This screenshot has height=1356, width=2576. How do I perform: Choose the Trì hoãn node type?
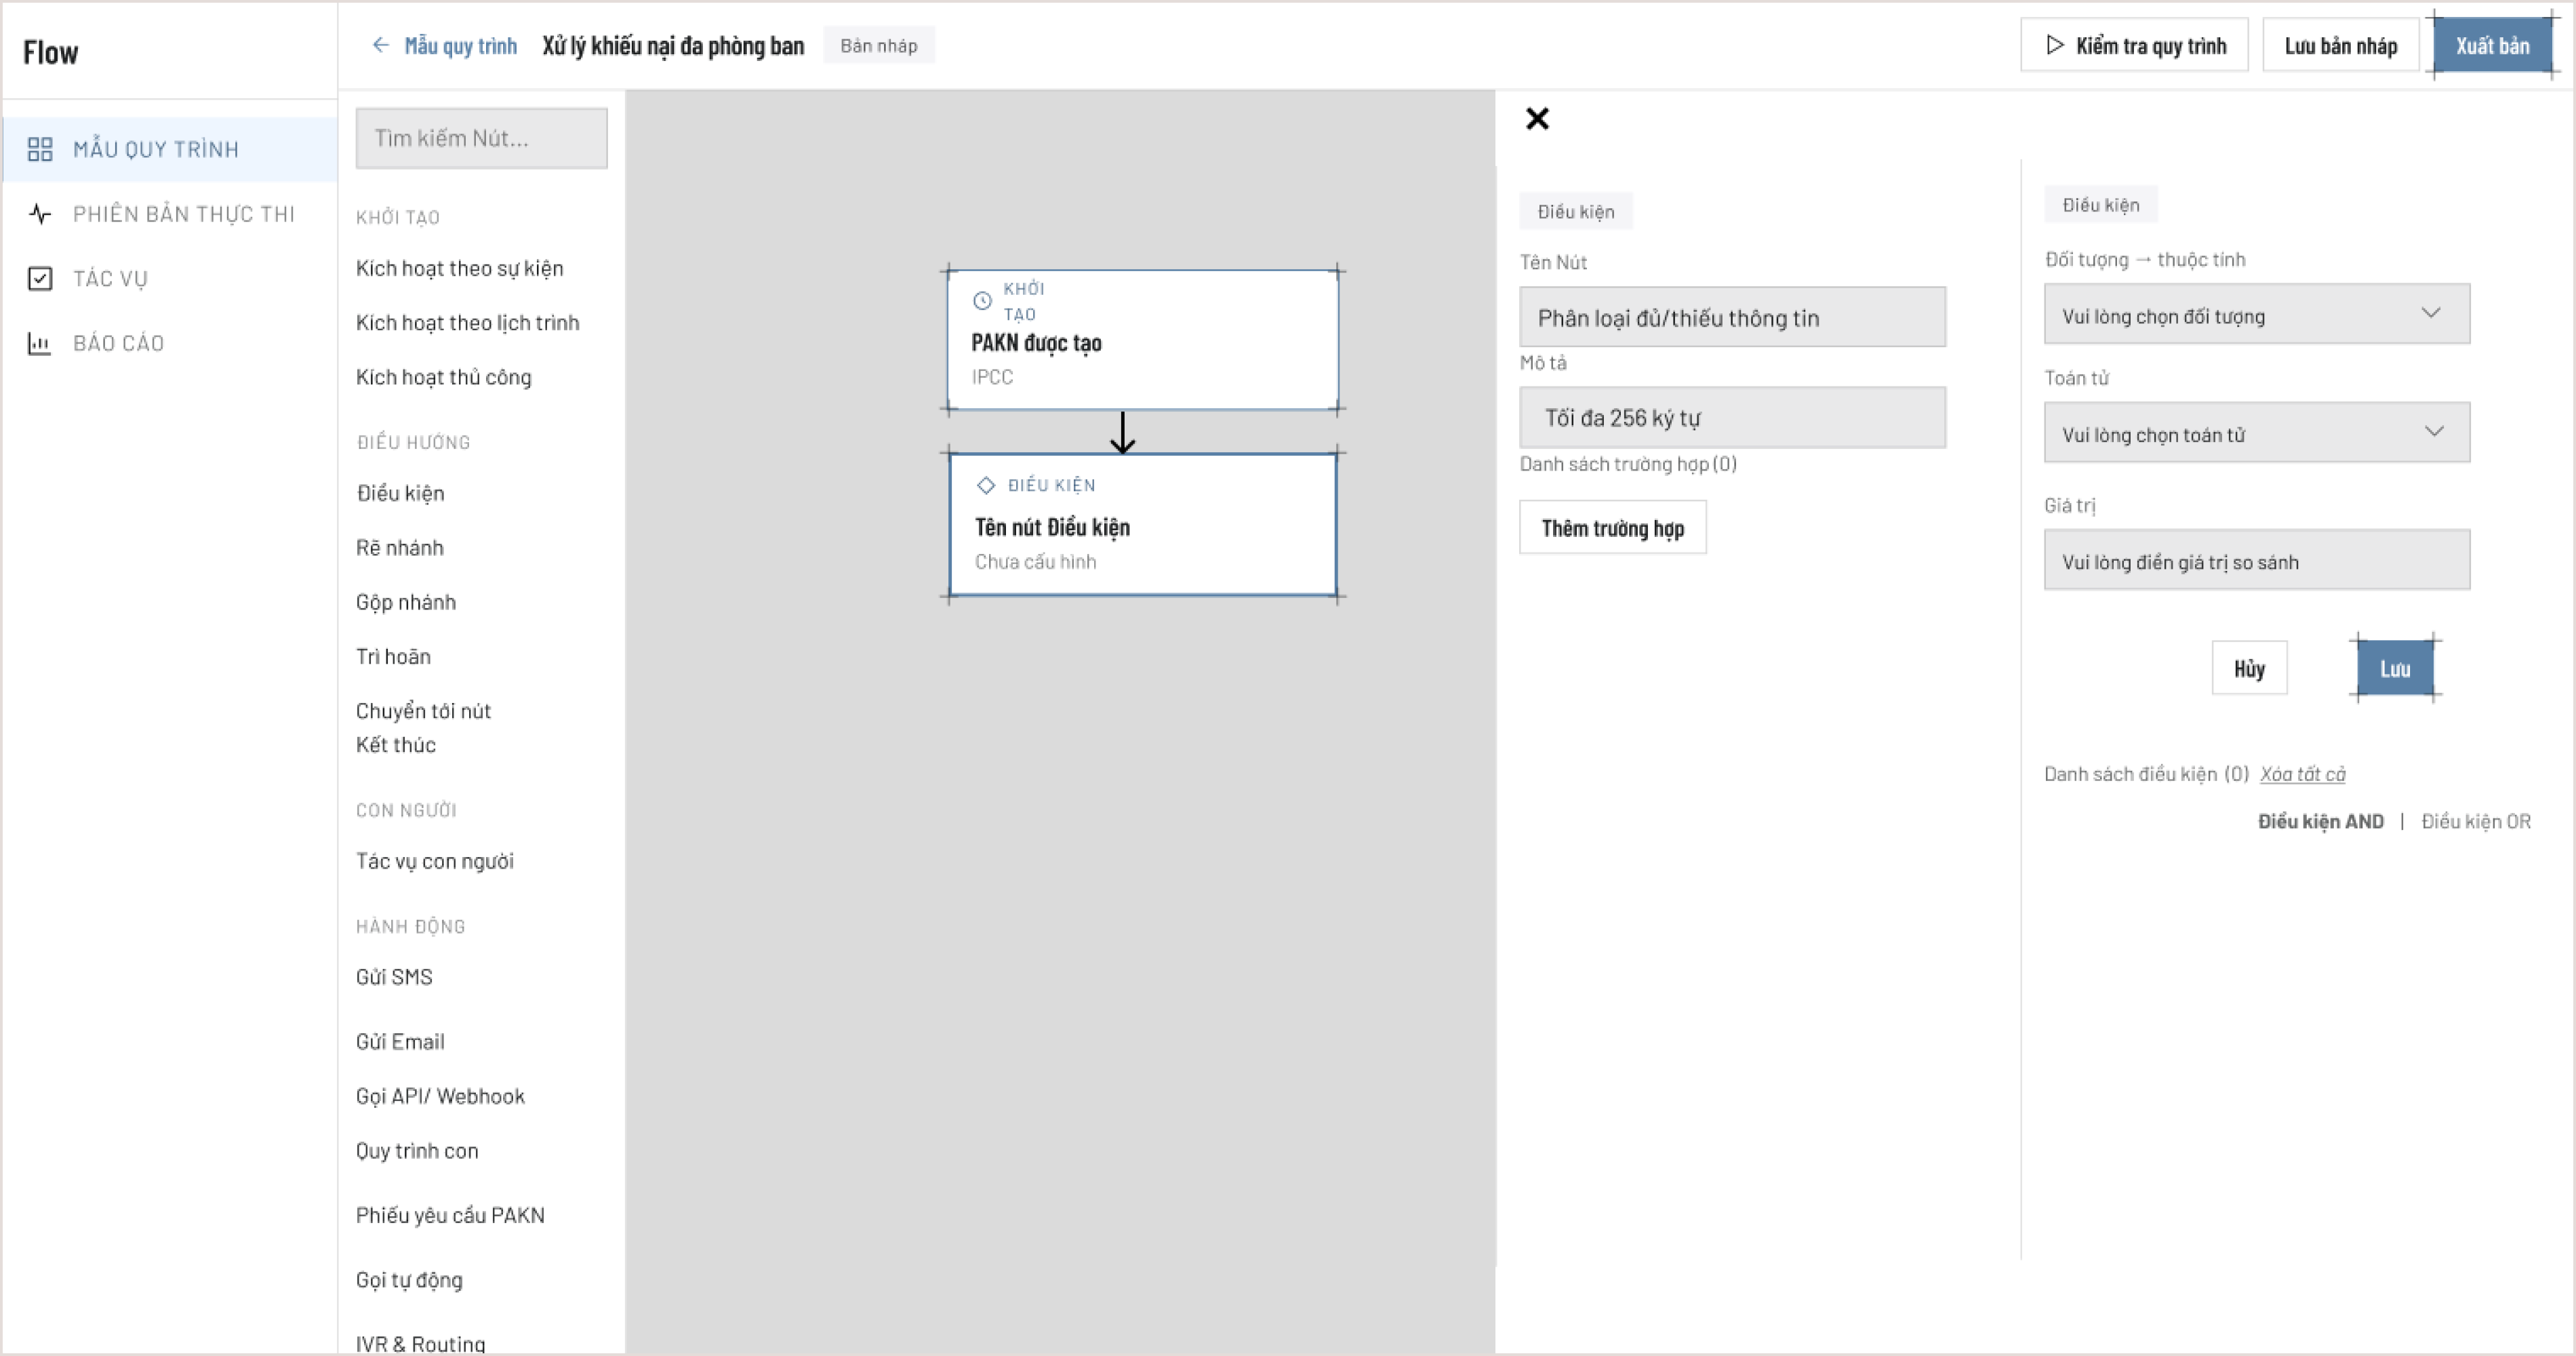point(393,656)
